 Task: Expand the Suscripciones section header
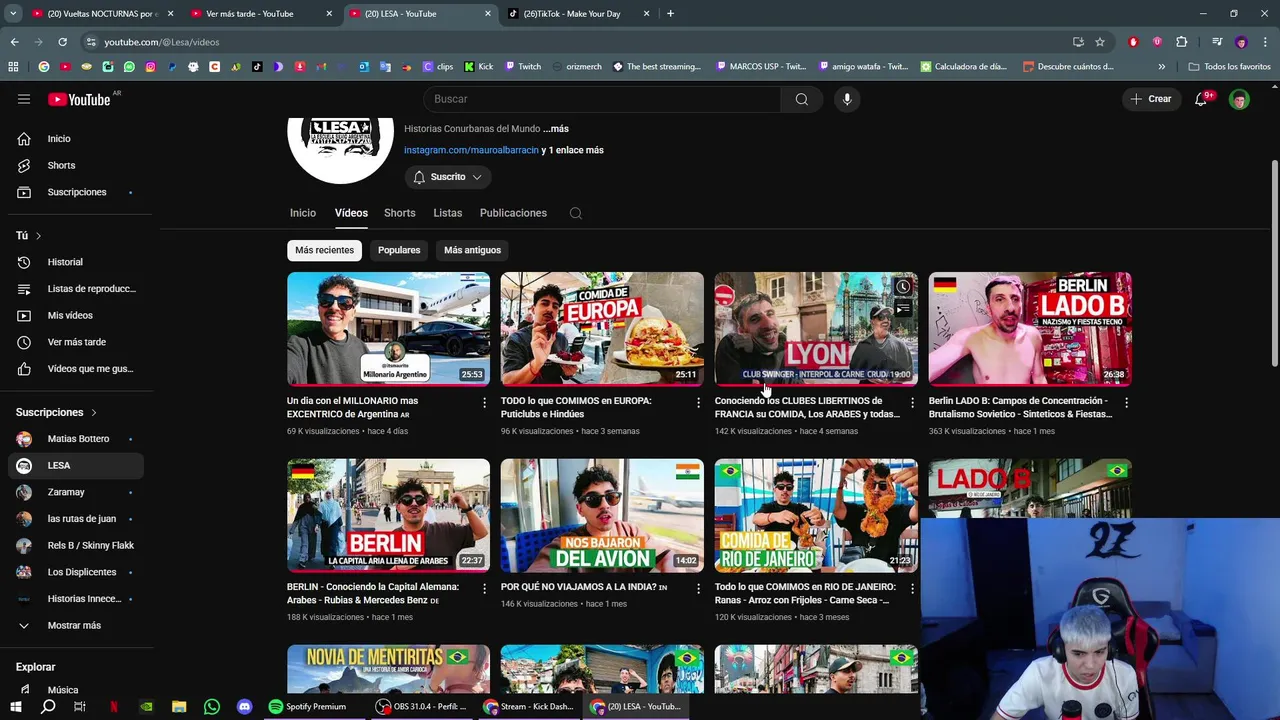click(x=56, y=412)
